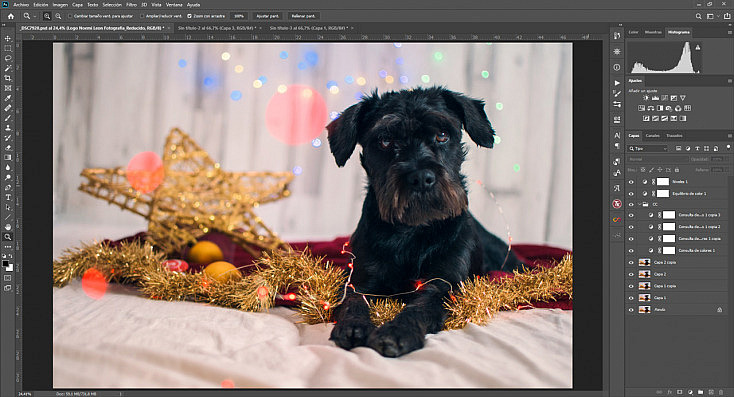Create a new group with folder icon
This screenshot has width=734, height=397.
[700, 392]
